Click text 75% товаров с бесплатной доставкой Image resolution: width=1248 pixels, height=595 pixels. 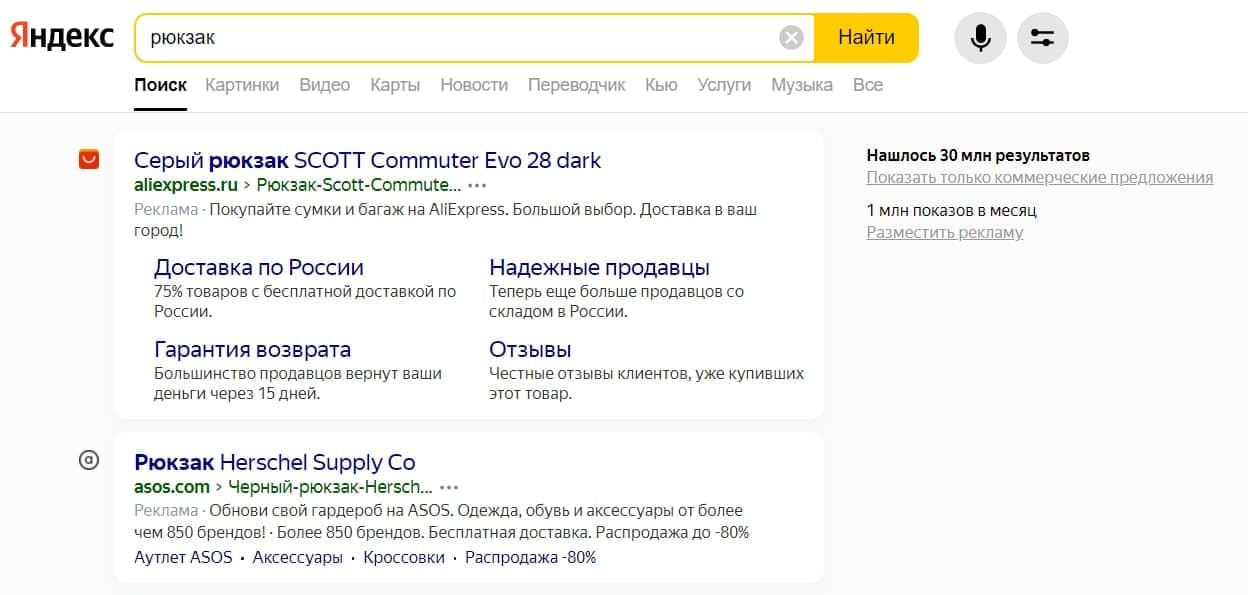pos(305,301)
